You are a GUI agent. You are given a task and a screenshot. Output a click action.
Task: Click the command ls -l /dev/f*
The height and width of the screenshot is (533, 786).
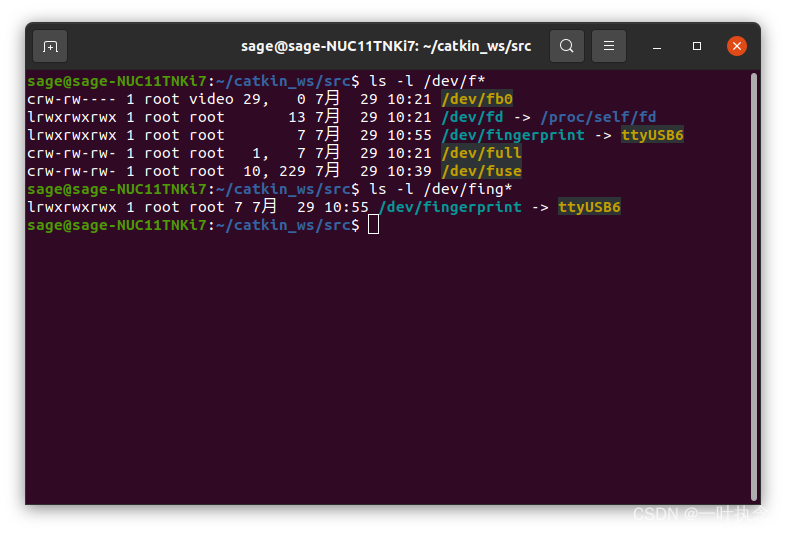(427, 81)
